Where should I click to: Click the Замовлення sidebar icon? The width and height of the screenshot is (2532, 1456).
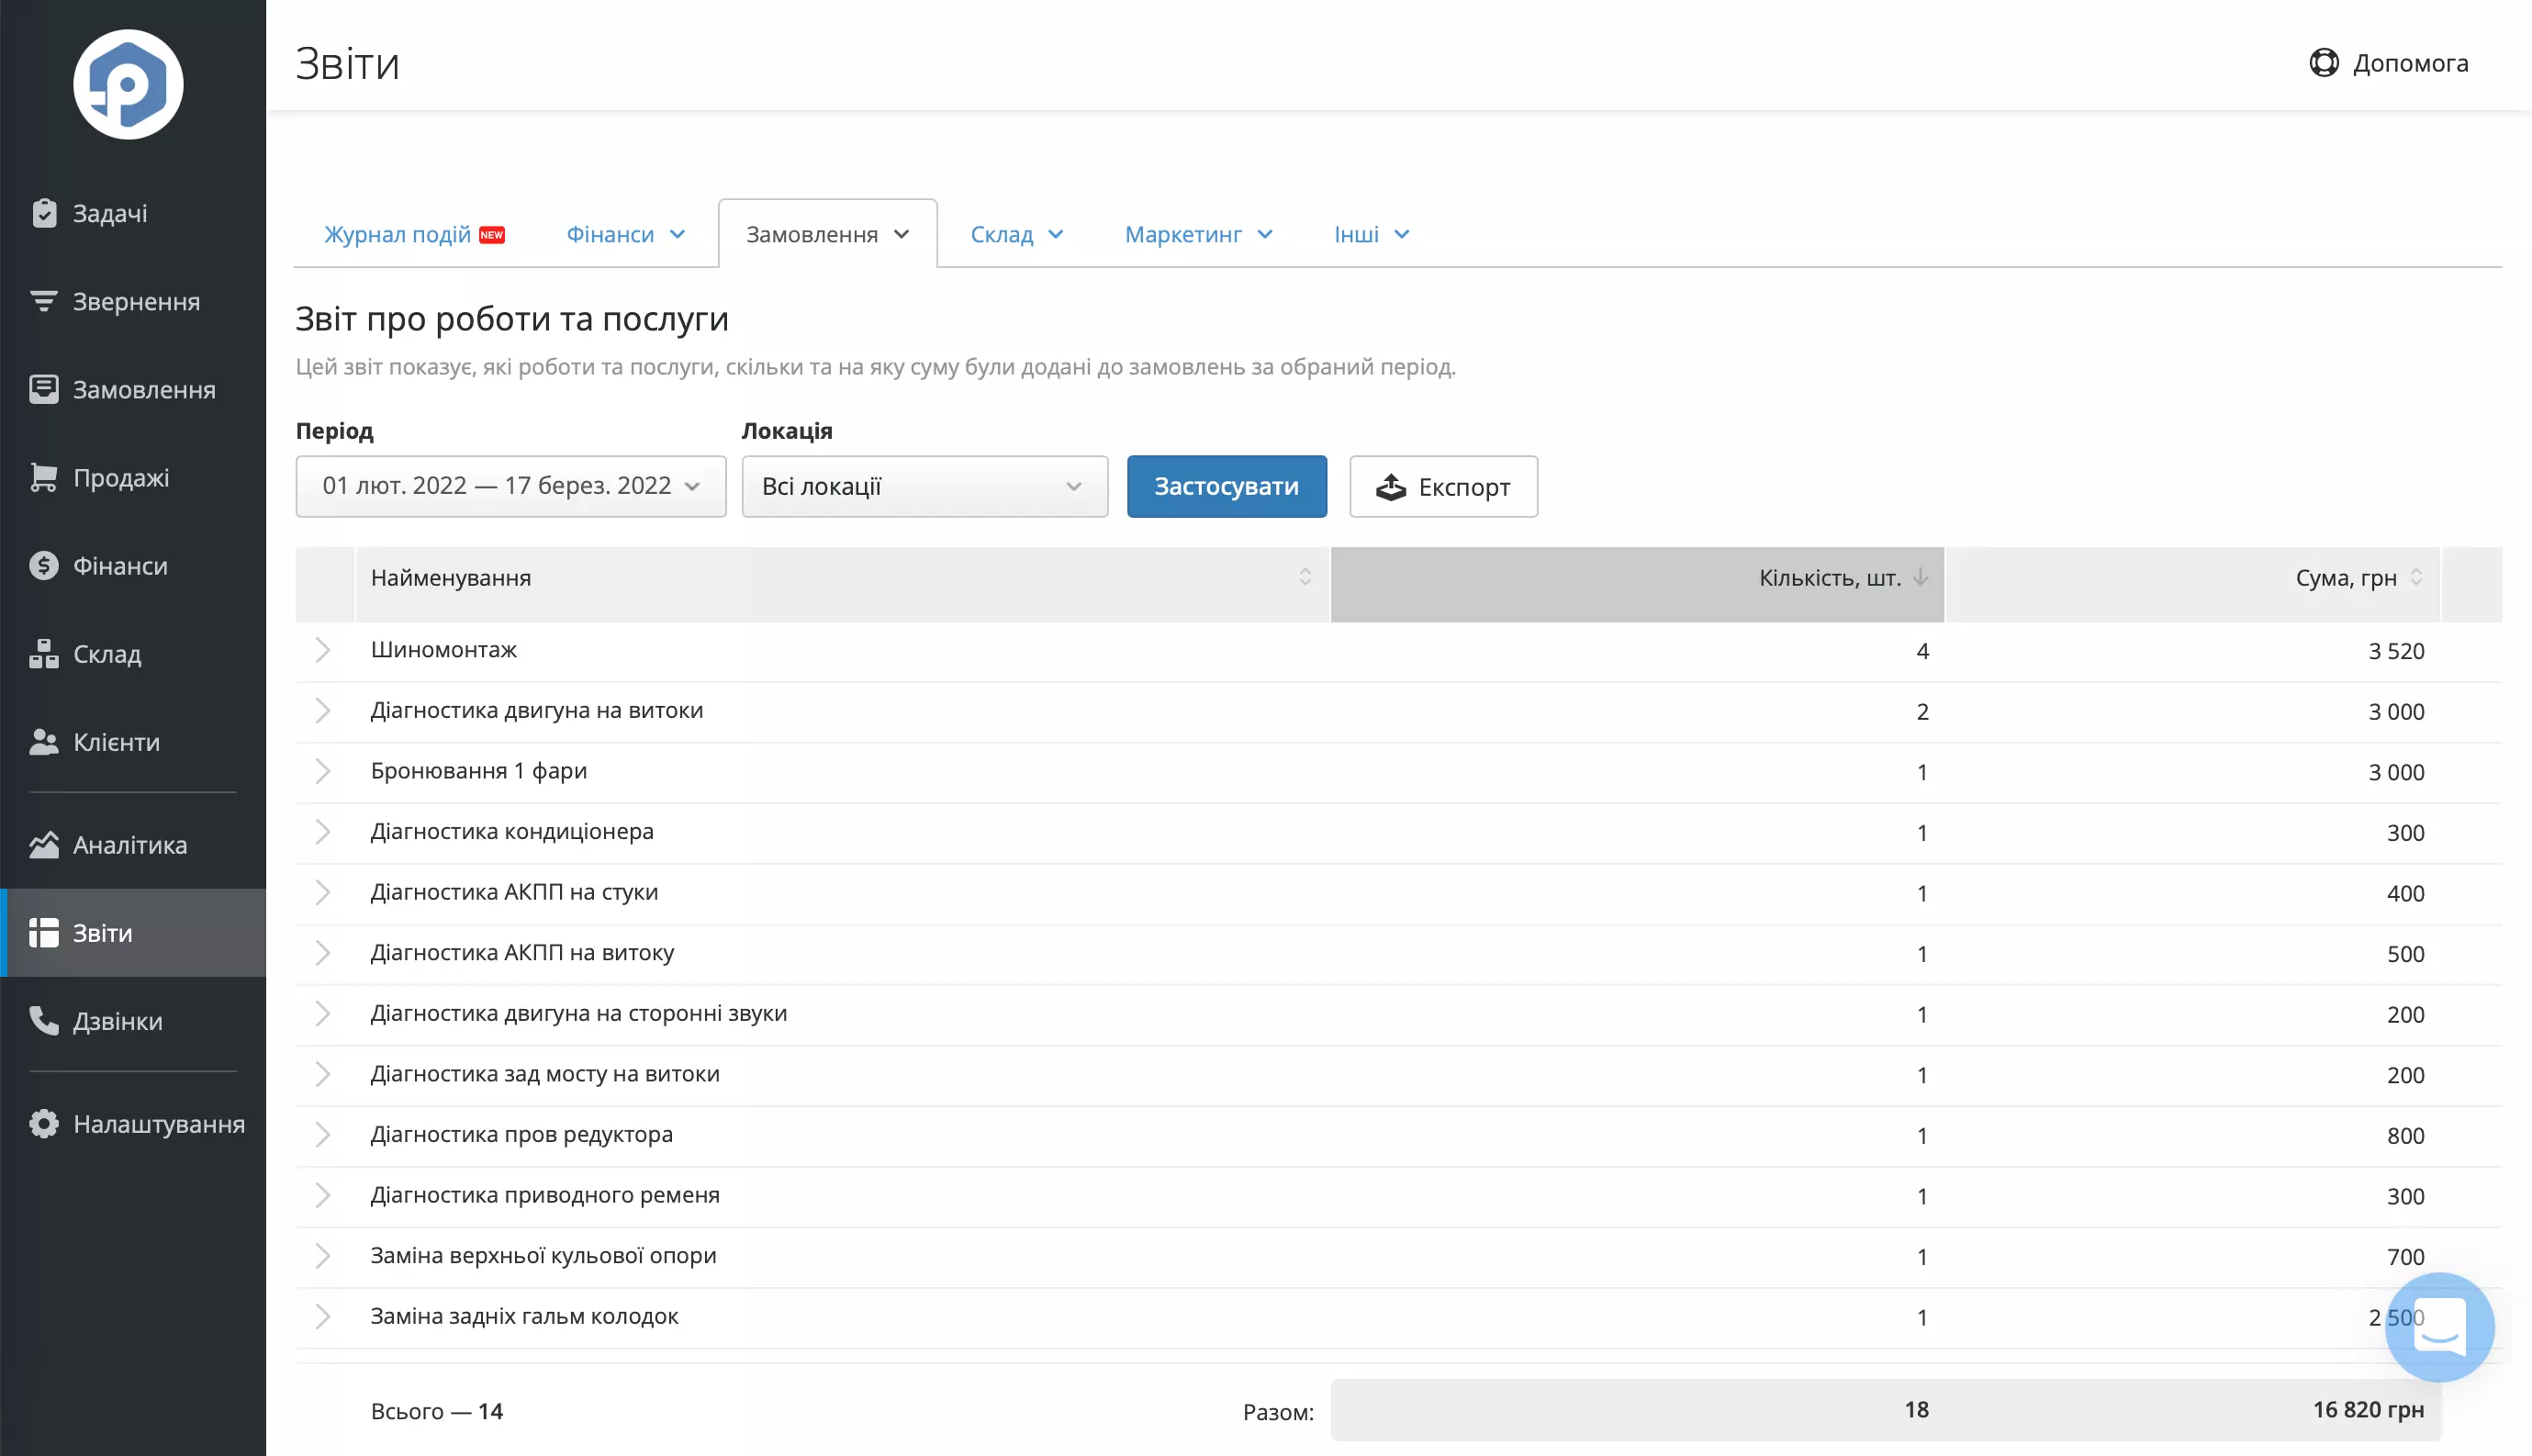tap(44, 389)
